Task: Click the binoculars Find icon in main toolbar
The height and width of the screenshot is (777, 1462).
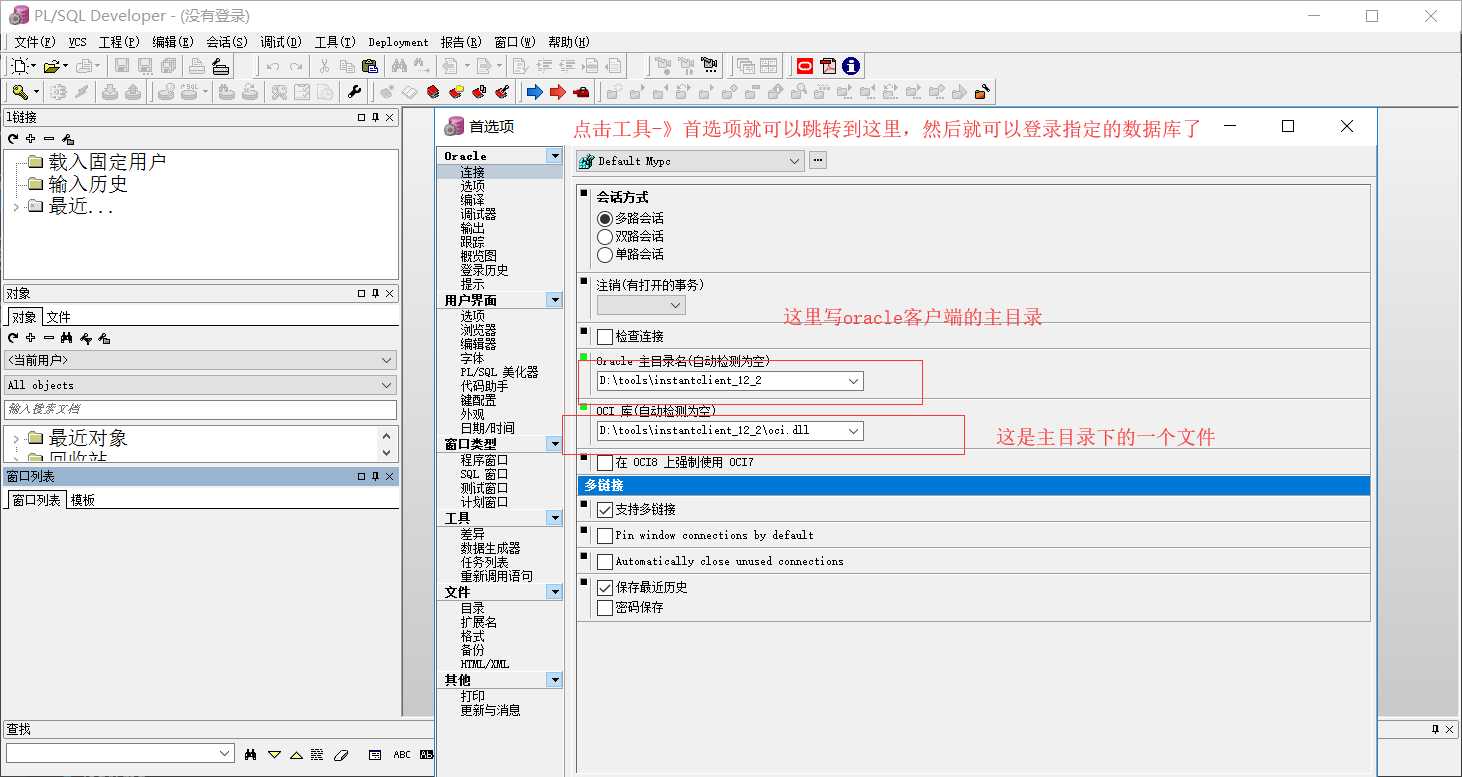Action: point(399,66)
